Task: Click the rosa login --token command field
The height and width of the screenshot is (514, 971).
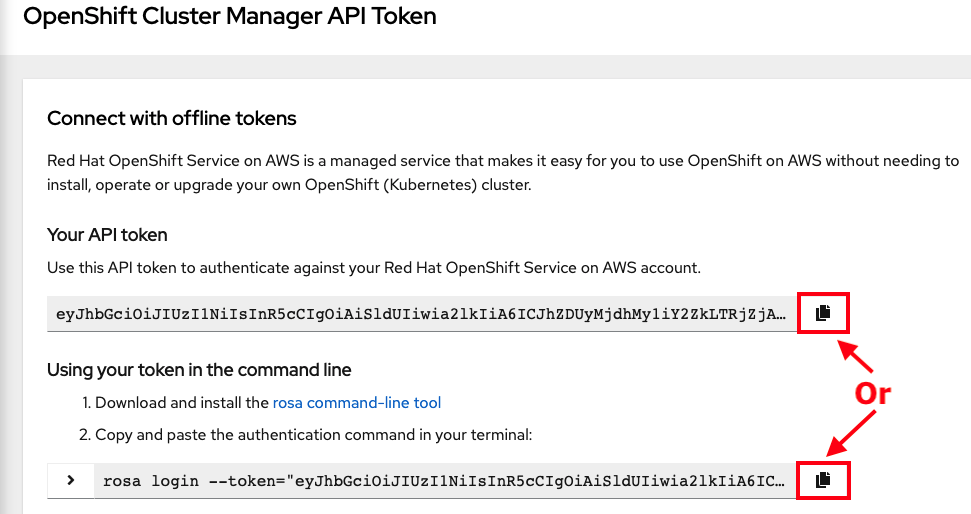Action: (440, 481)
